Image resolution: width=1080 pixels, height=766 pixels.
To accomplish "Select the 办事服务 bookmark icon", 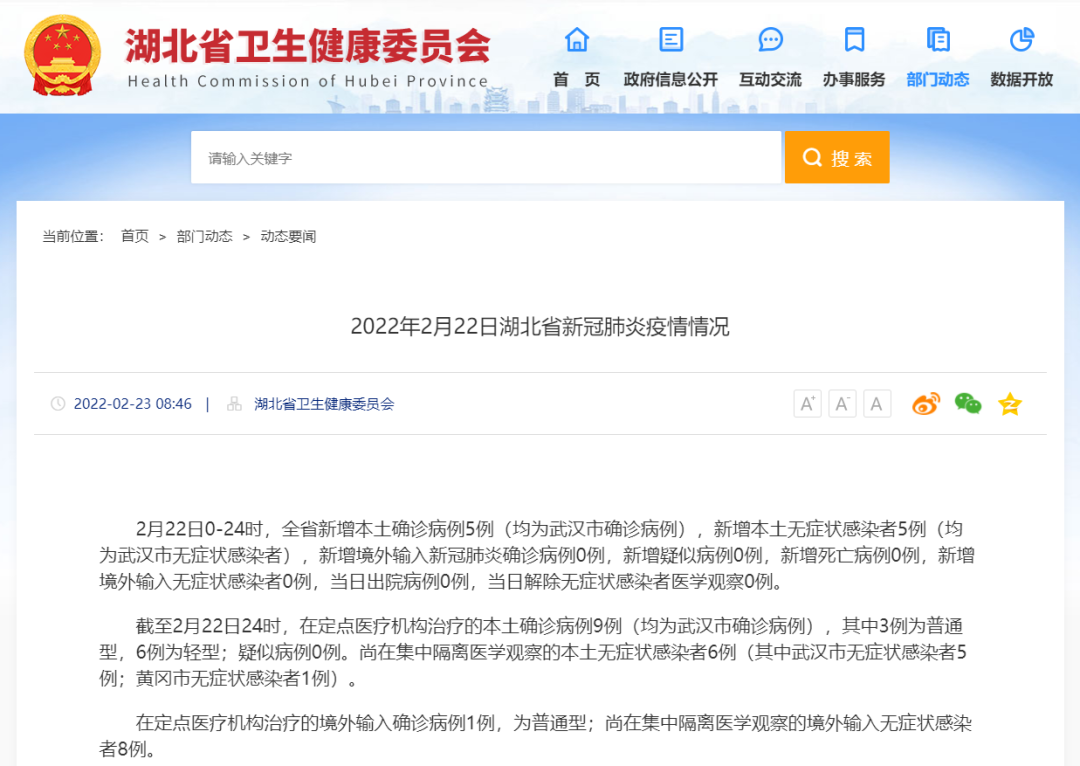I will [x=854, y=40].
